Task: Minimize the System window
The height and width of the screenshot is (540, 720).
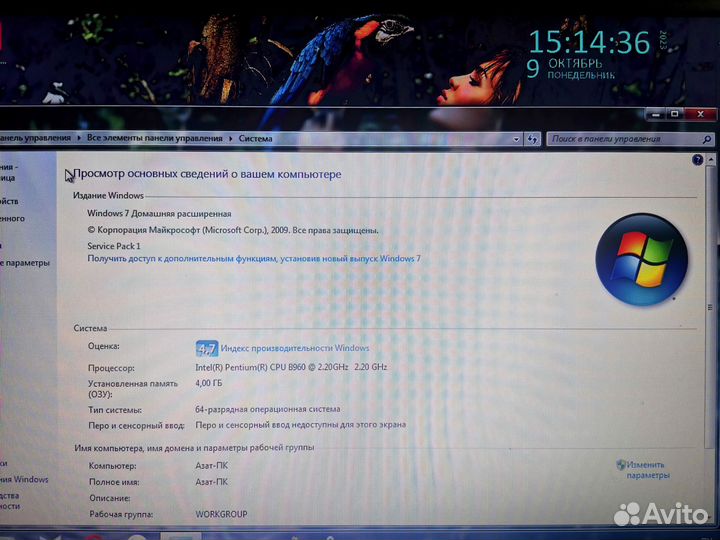Action: click(x=656, y=114)
